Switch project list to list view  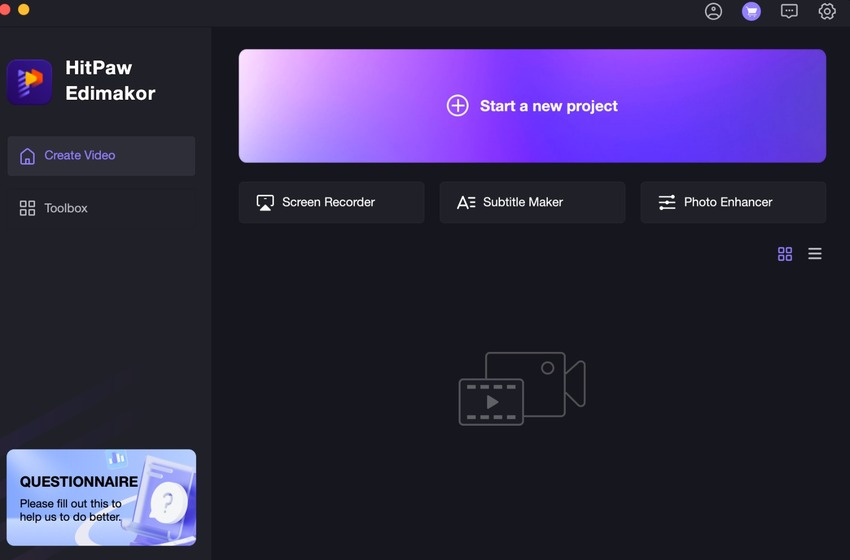coord(814,254)
